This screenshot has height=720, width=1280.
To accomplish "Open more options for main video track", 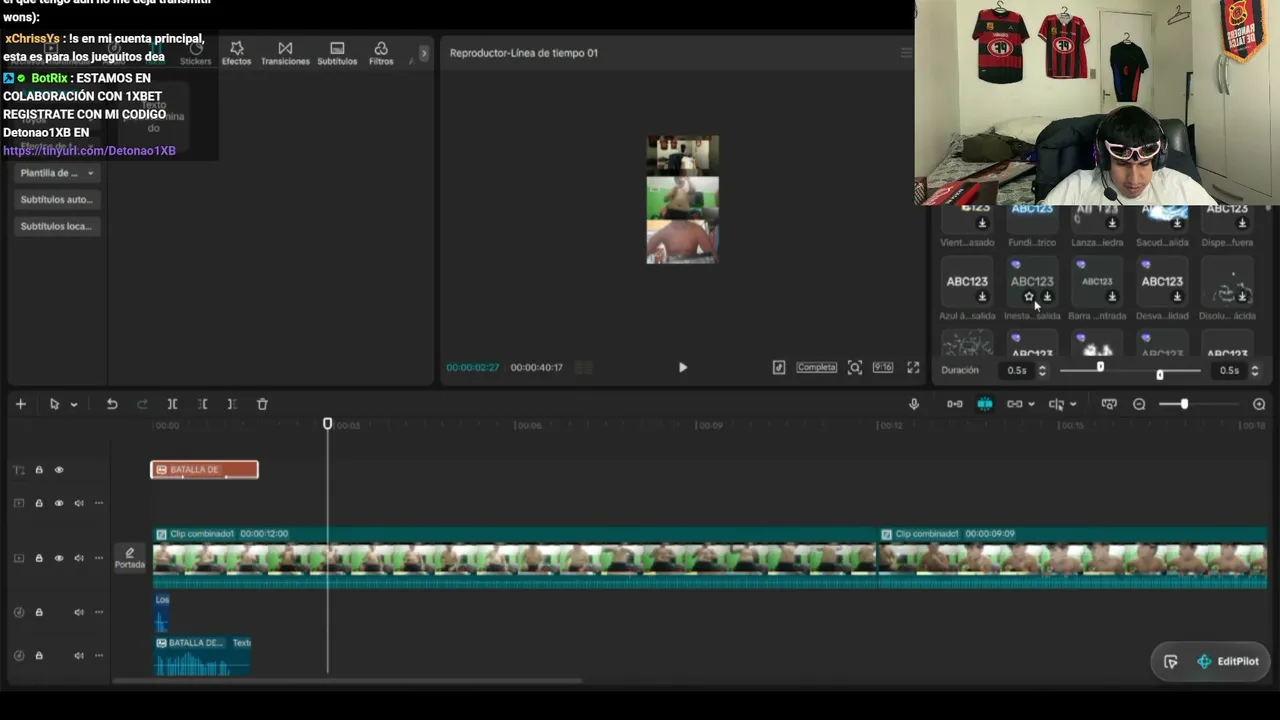I will pos(99,558).
